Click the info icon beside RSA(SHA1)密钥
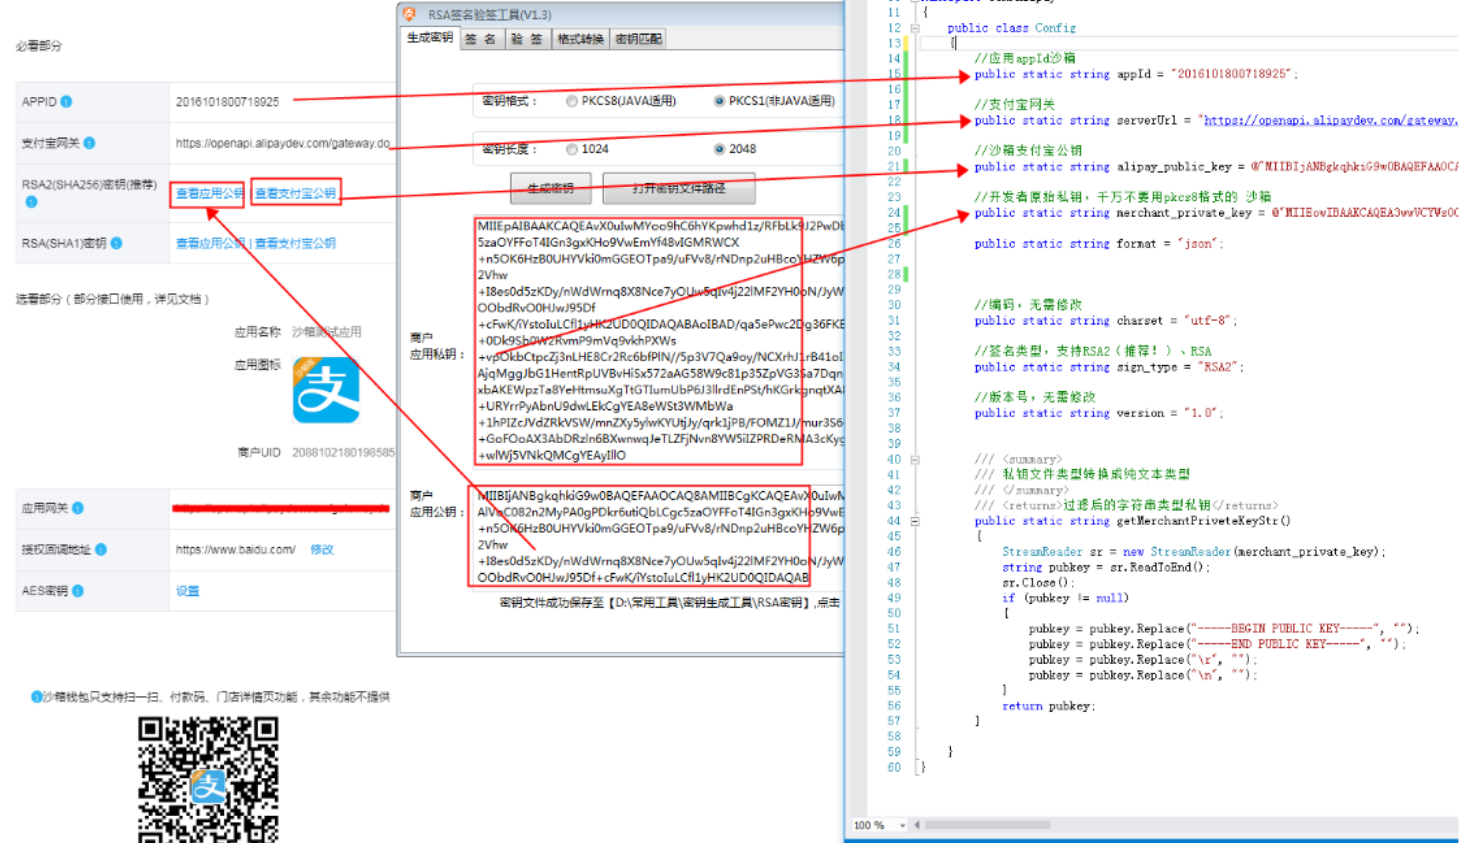The height and width of the screenshot is (843, 1462). coord(116,243)
